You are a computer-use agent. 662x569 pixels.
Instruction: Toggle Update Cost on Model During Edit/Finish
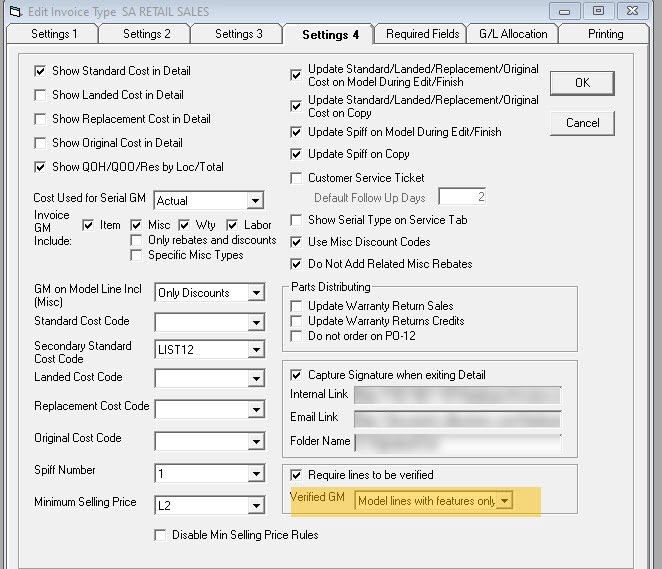[x=296, y=75]
